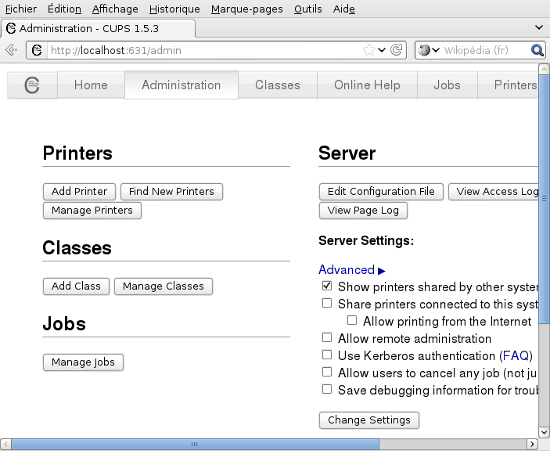The height and width of the screenshot is (451, 550).
Task: Click the Wikipédia search input field
Action: pyautogui.click(x=485, y=50)
